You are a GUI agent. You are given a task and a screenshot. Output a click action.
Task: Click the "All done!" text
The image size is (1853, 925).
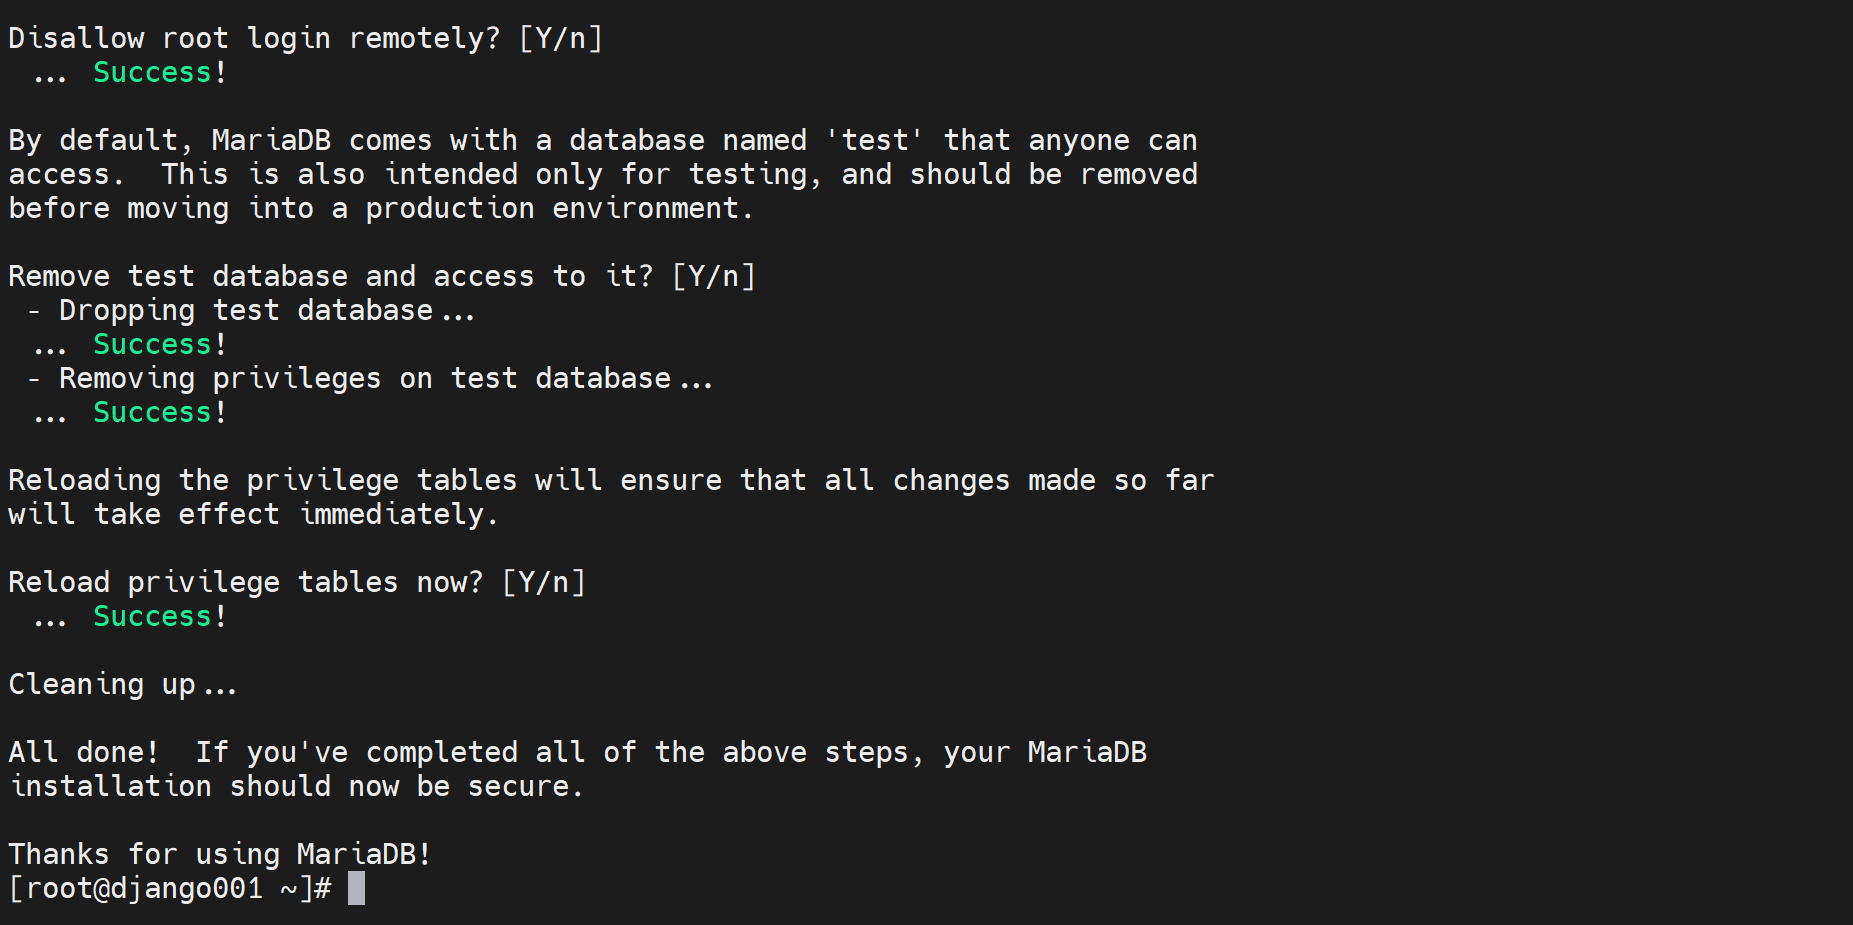(84, 752)
